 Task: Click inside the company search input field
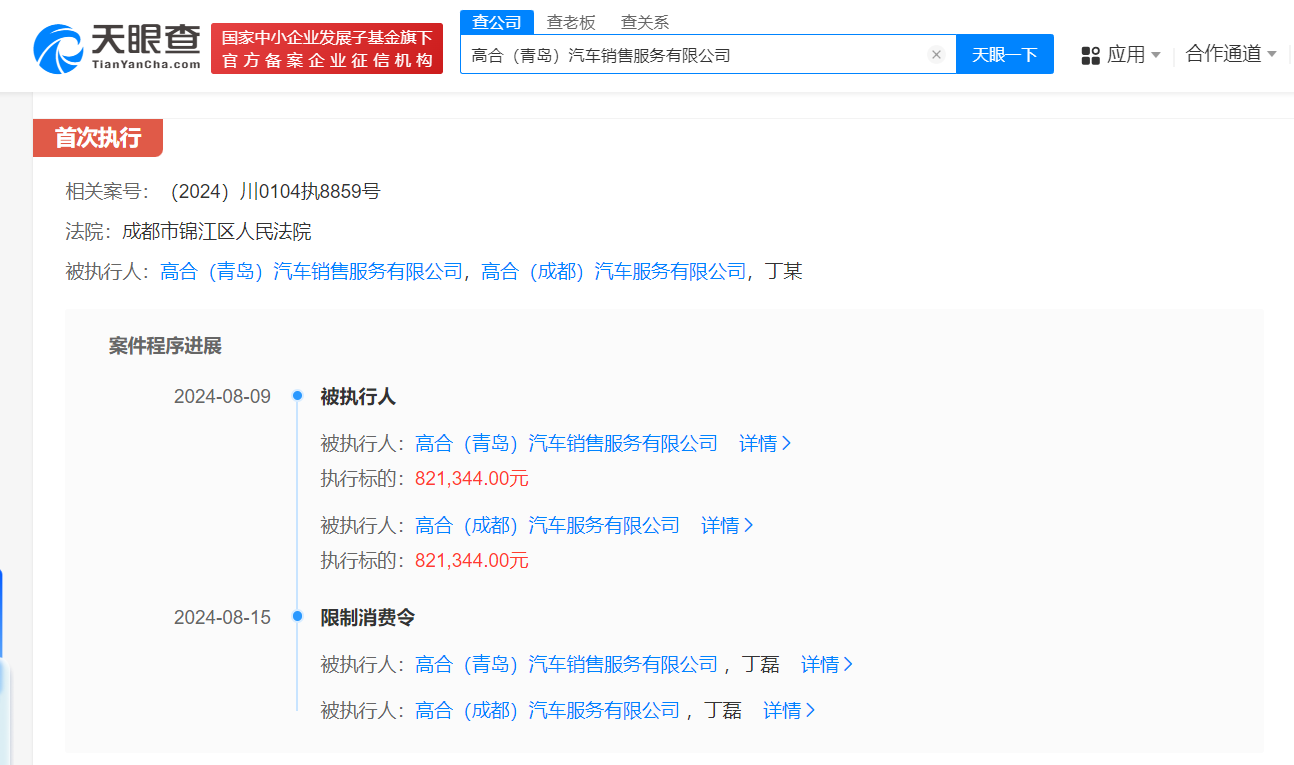tap(700, 54)
